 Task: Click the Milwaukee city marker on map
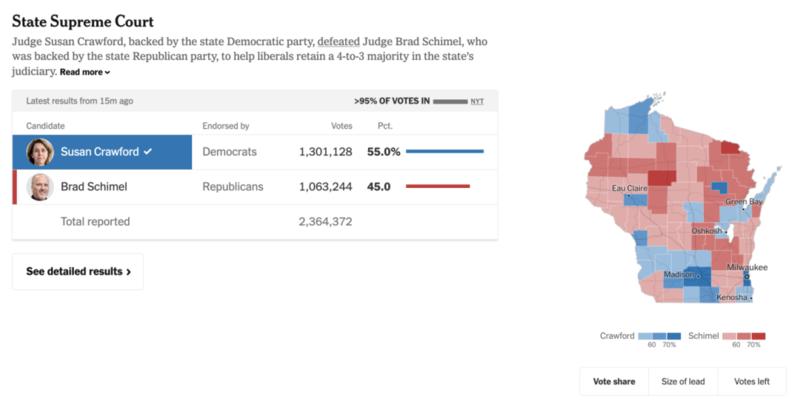pyautogui.click(x=746, y=277)
